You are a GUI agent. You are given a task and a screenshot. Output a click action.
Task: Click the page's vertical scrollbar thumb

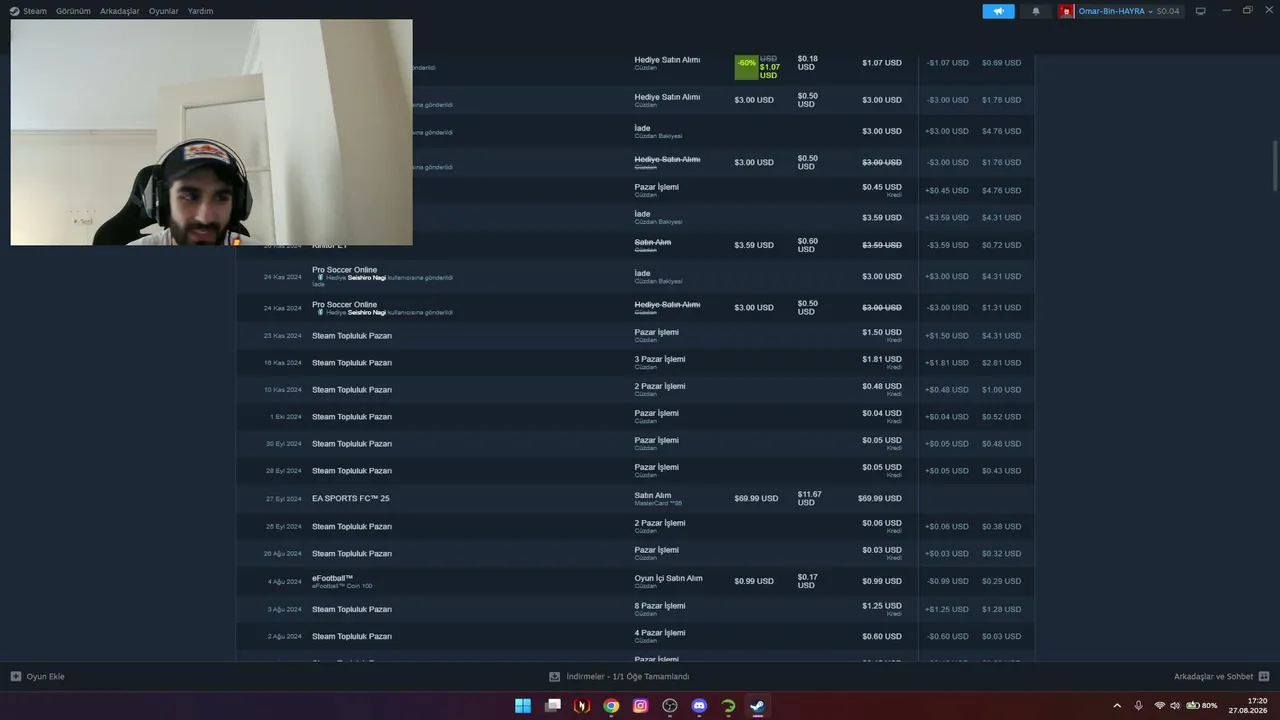(1275, 165)
